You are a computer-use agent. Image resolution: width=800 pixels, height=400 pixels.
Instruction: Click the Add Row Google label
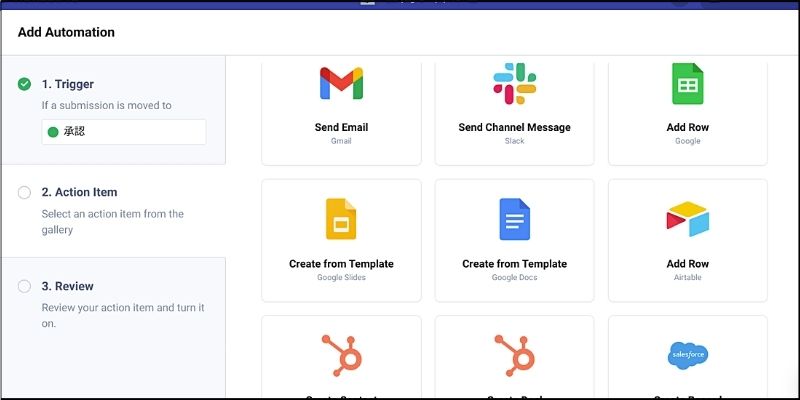(x=687, y=128)
